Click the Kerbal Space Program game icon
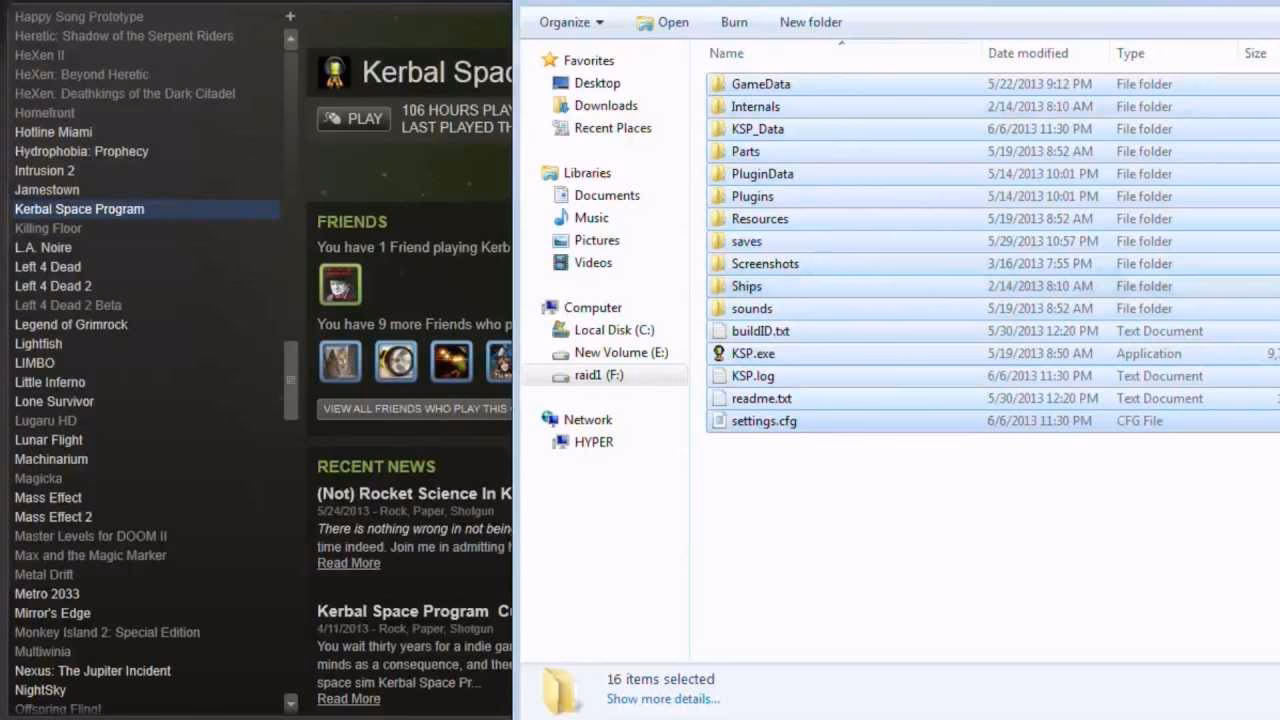The width and height of the screenshot is (1280, 720). [x=334, y=71]
